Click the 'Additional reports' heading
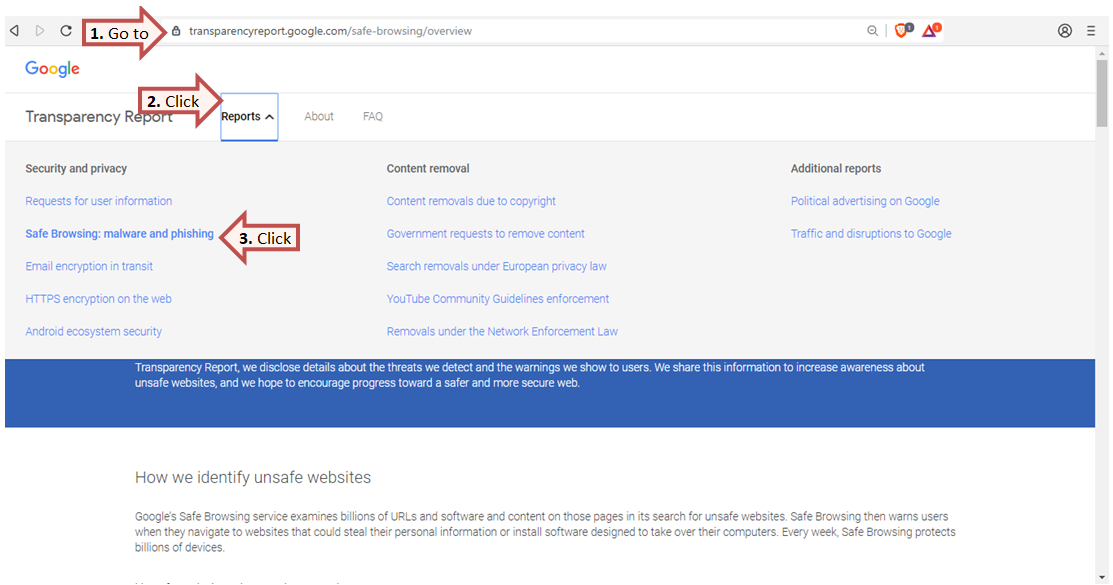1113x585 pixels. (x=835, y=168)
